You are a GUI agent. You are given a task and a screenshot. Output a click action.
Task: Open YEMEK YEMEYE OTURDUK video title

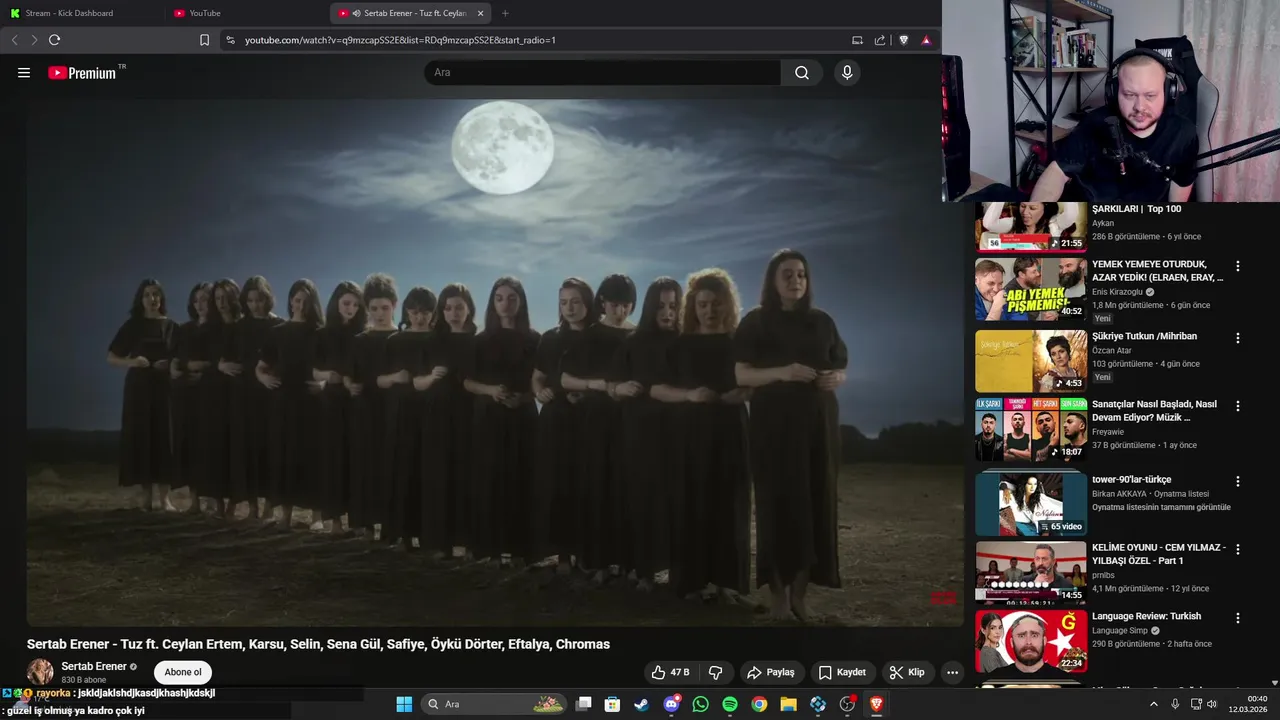(x=1158, y=270)
